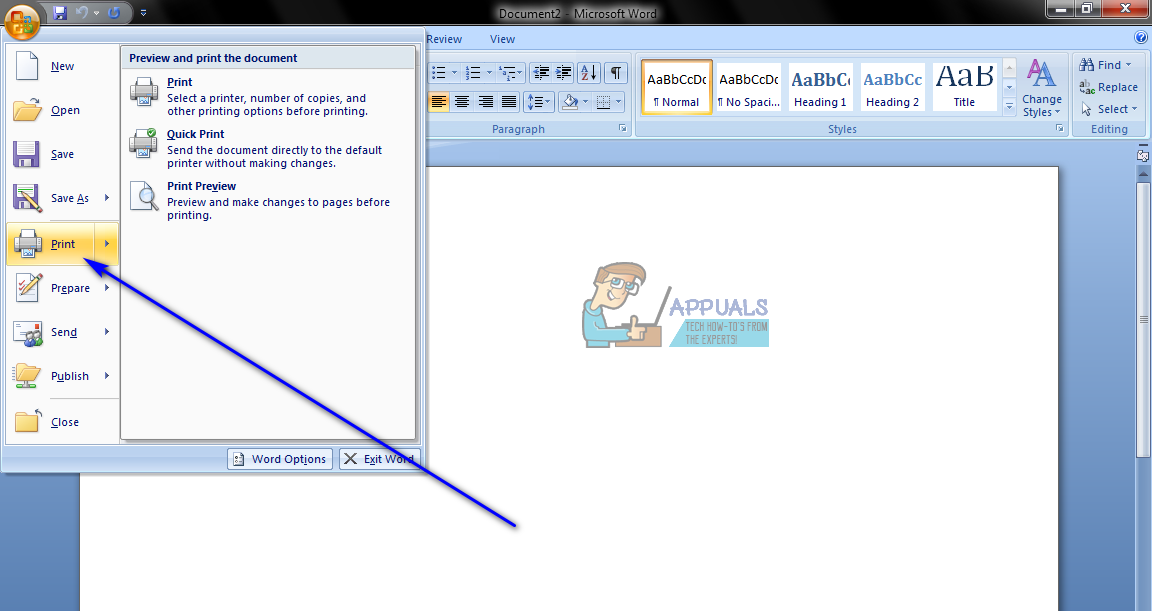Screen dimensions: 1152x611
Task: Click the Undo icon in Quick Access toolbar
Action: (x=82, y=12)
